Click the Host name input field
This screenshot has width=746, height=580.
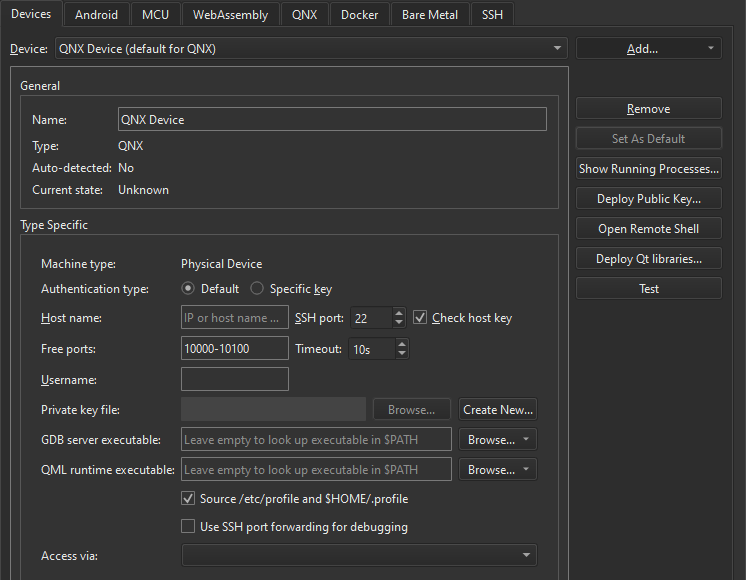(x=234, y=318)
